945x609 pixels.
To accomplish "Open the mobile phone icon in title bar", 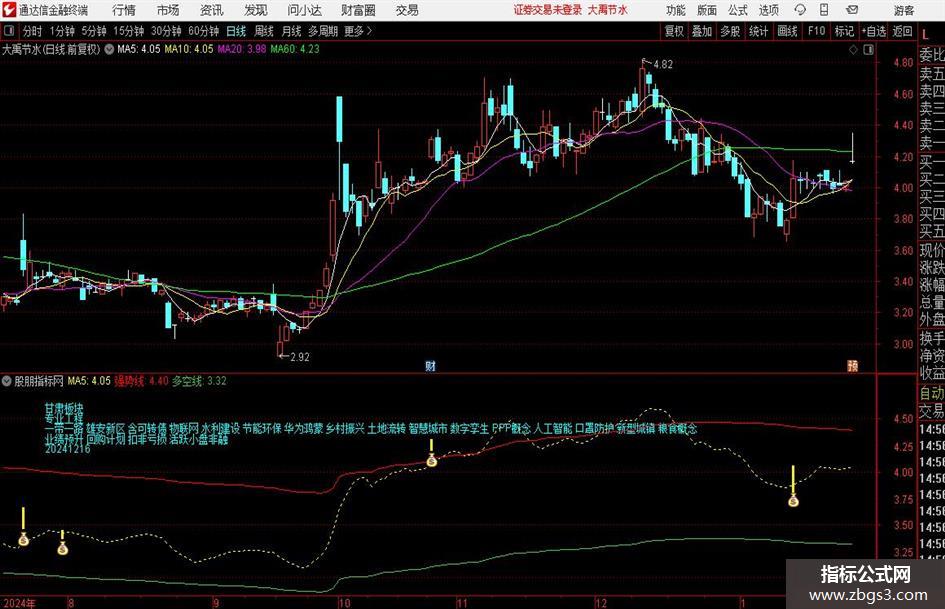I will (824, 10).
